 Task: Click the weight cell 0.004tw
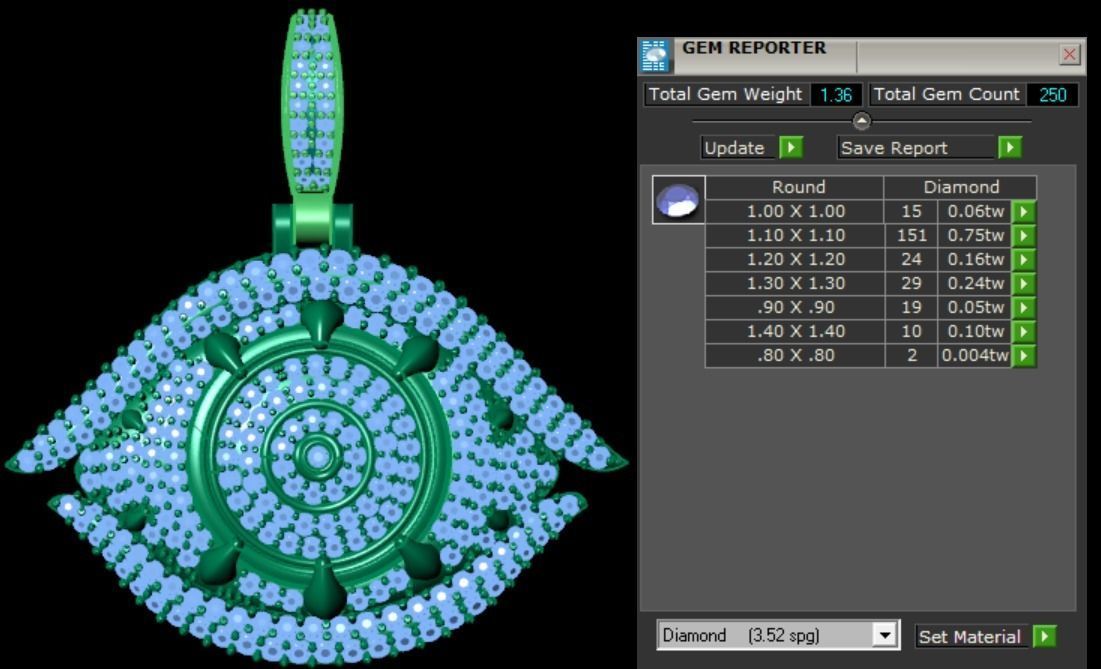pyautogui.click(x=975, y=355)
